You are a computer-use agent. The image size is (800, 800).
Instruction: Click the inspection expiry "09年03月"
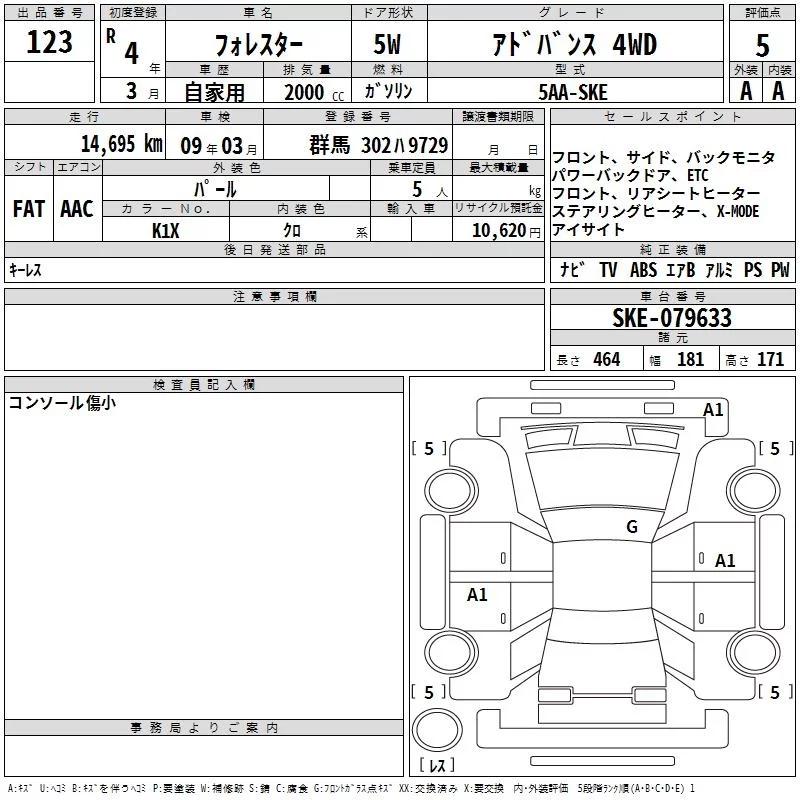pos(219,146)
